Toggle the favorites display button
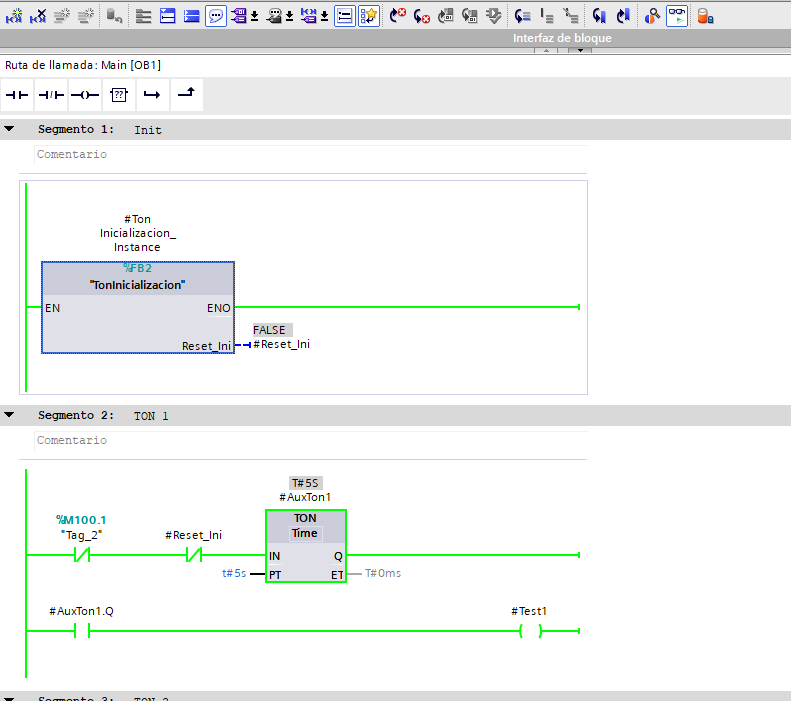This screenshot has width=791, height=701. point(369,16)
